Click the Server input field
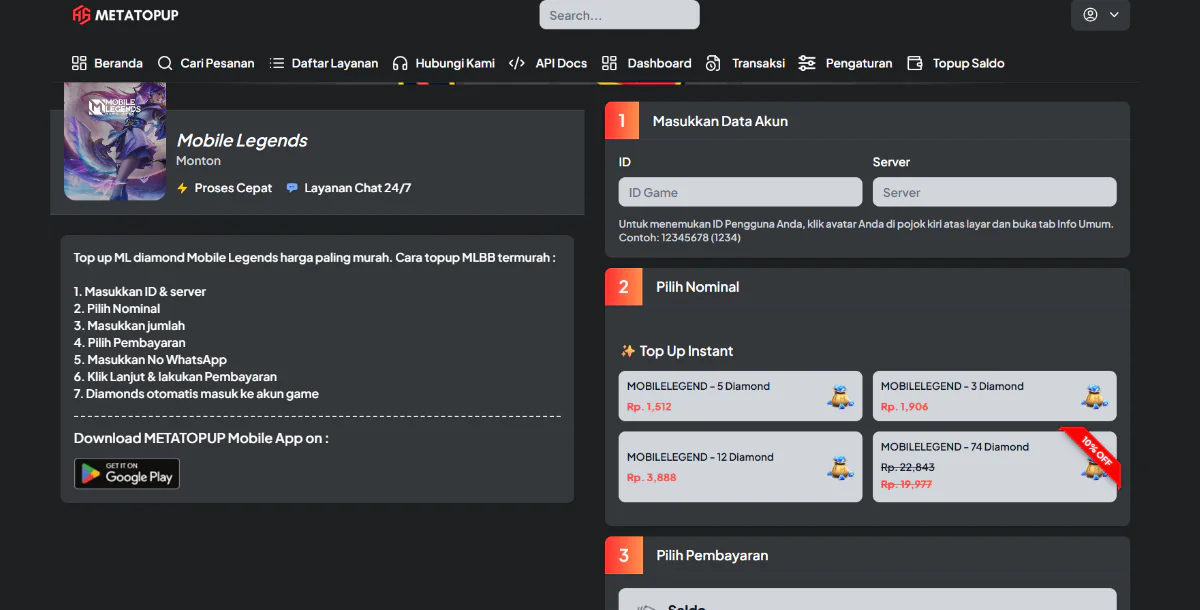This screenshot has height=610, width=1200. [995, 192]
